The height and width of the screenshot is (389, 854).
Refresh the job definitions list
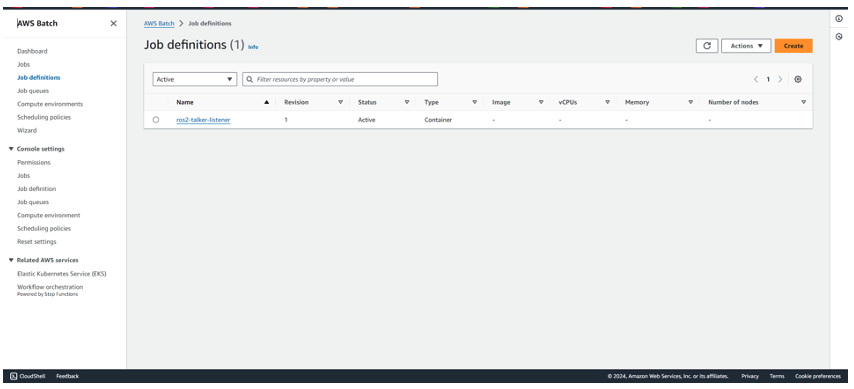(707, 46)
